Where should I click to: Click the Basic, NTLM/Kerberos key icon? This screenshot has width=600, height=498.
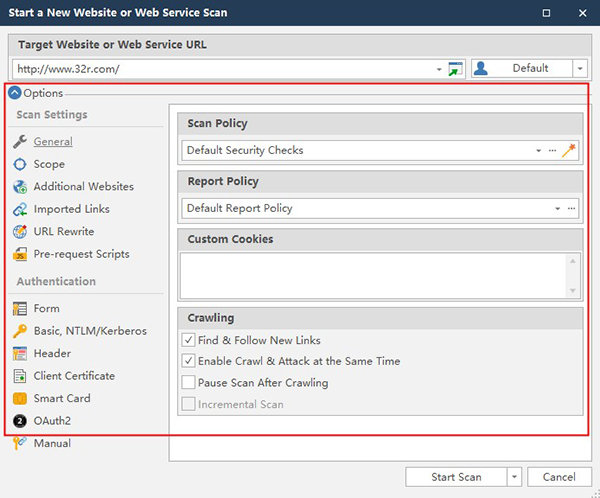click(x=20, y=331)
